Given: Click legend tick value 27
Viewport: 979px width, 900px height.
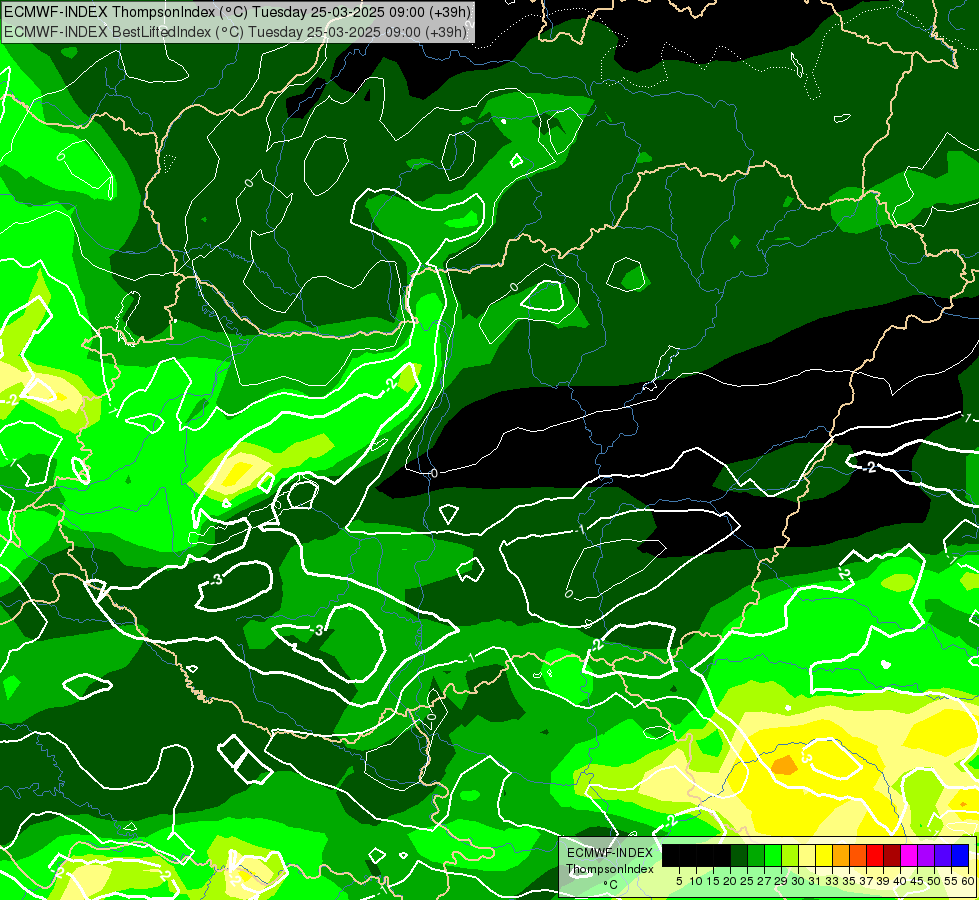Looking at the screenshot, I should (764, 881).
